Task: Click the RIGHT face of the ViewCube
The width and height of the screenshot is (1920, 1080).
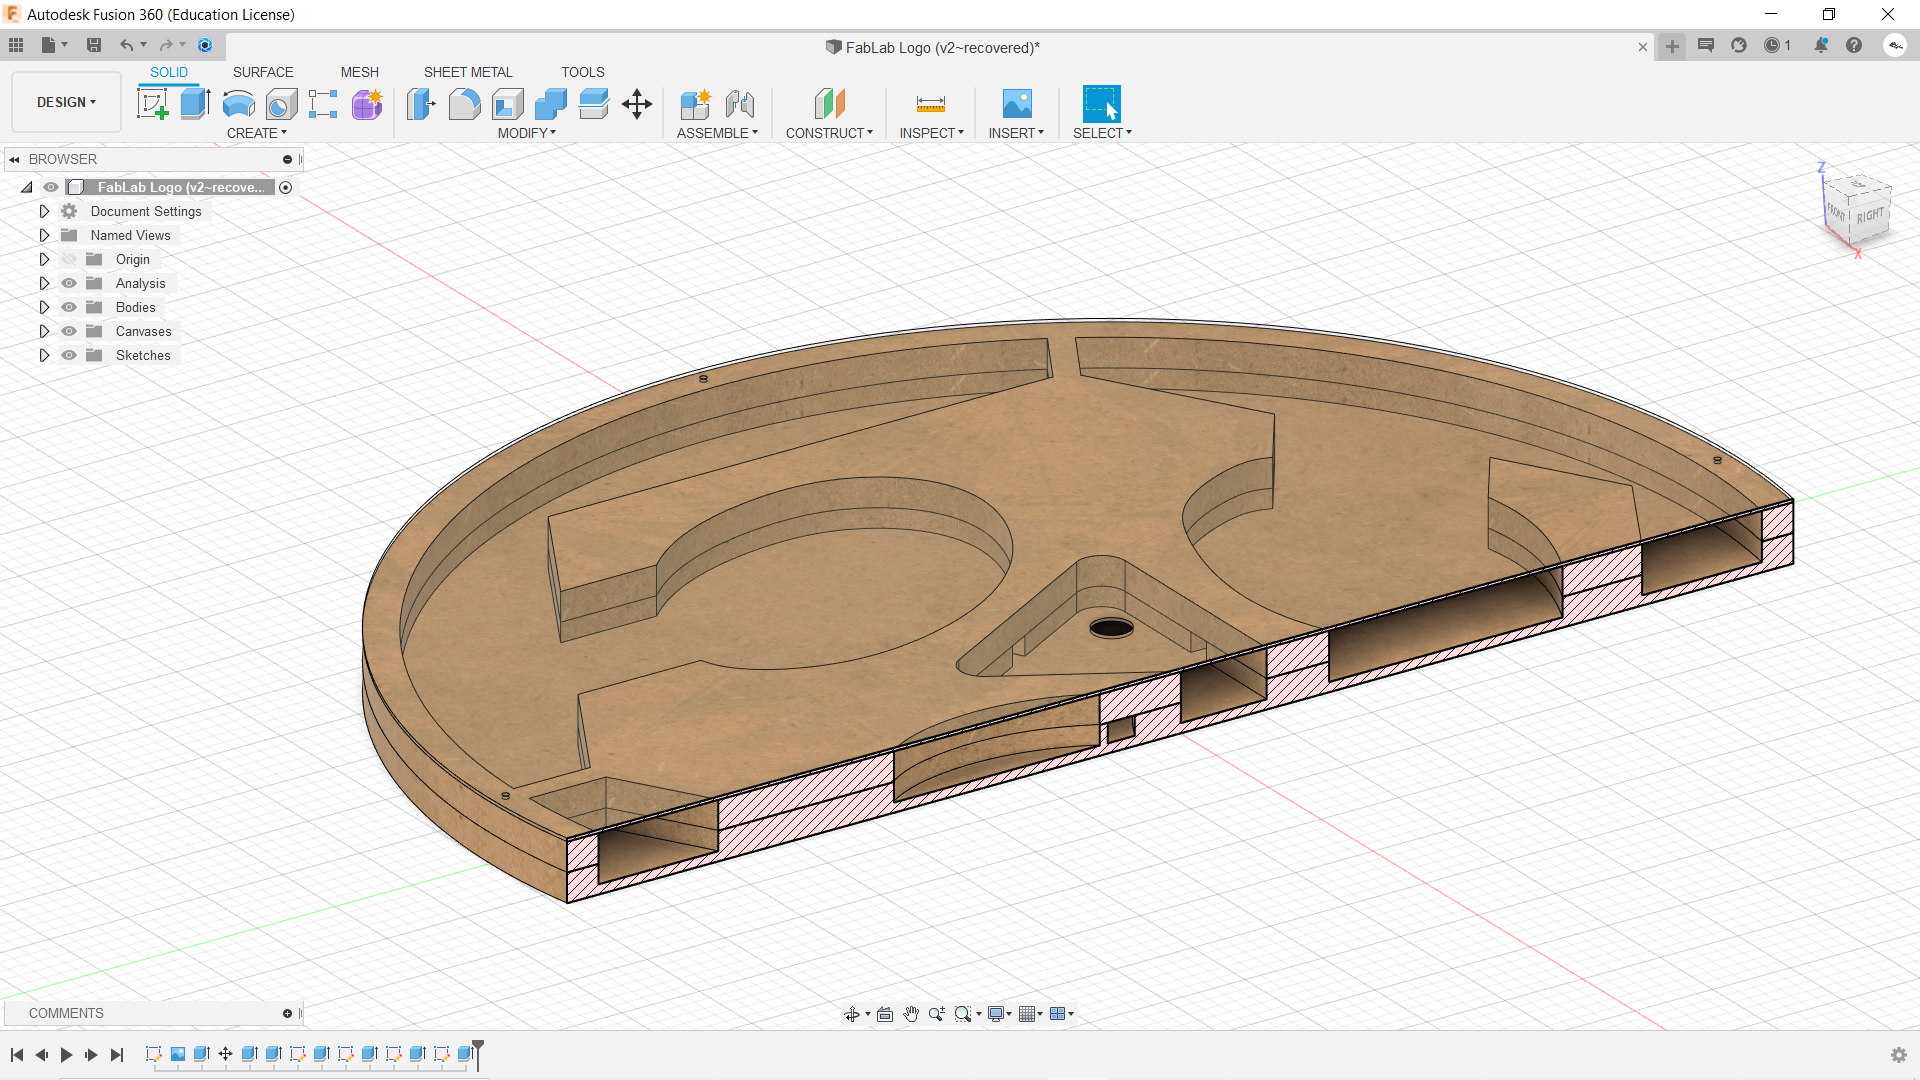Action: (1872, 215)
